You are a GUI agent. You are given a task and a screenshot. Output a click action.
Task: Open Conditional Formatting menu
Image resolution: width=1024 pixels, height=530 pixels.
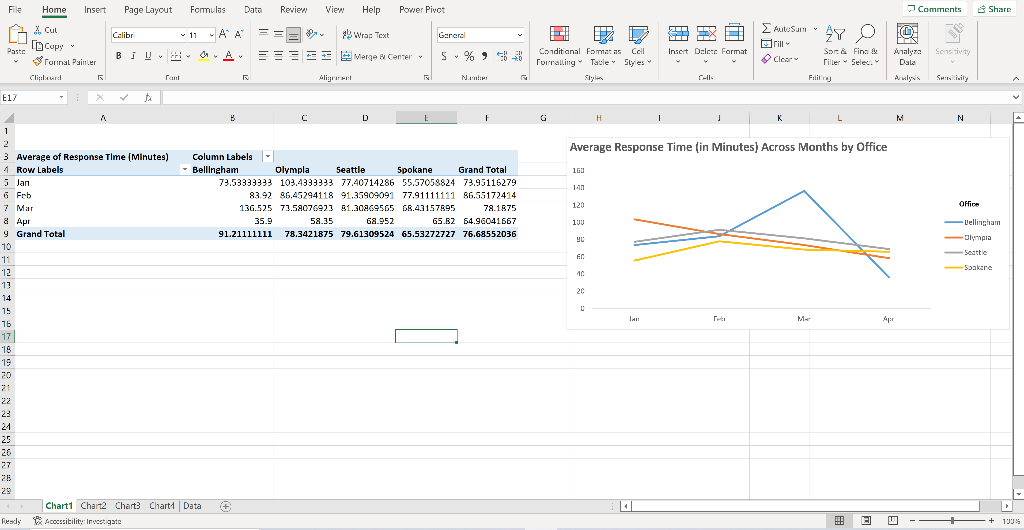point(558,46)
